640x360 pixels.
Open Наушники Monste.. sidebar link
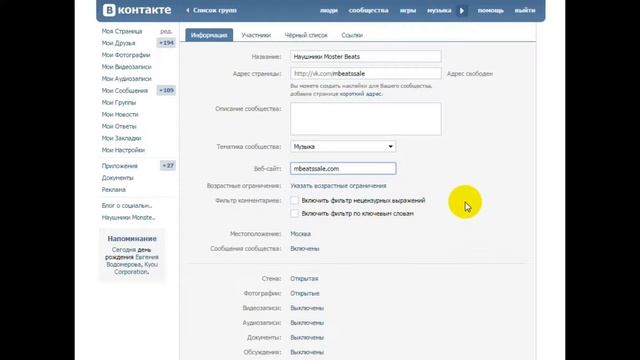pos(128,217)
